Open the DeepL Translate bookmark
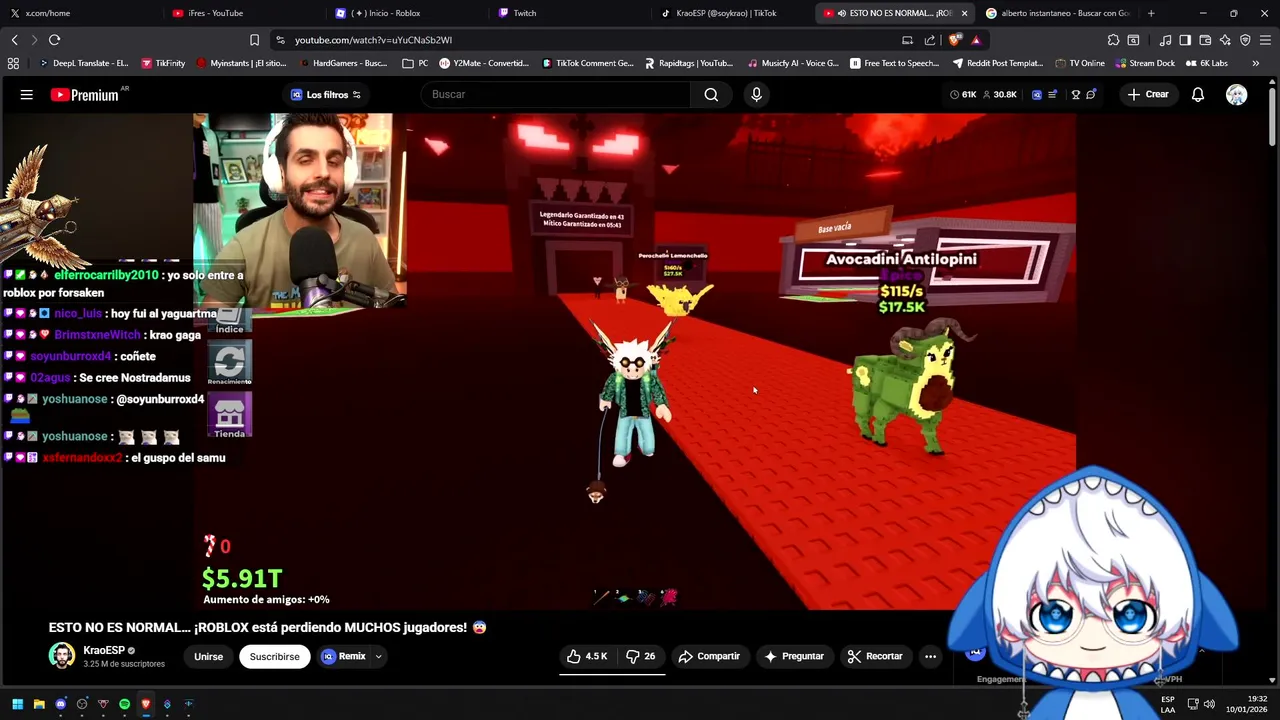The height and width of the screenshot is (720, 1280). click(83, 63)
